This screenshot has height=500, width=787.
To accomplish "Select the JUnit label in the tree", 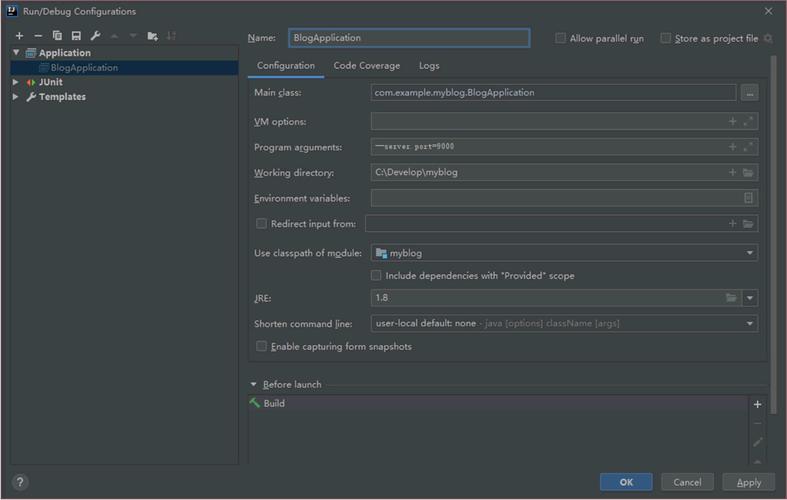I will pyautogui.click(x=51, y=82).
